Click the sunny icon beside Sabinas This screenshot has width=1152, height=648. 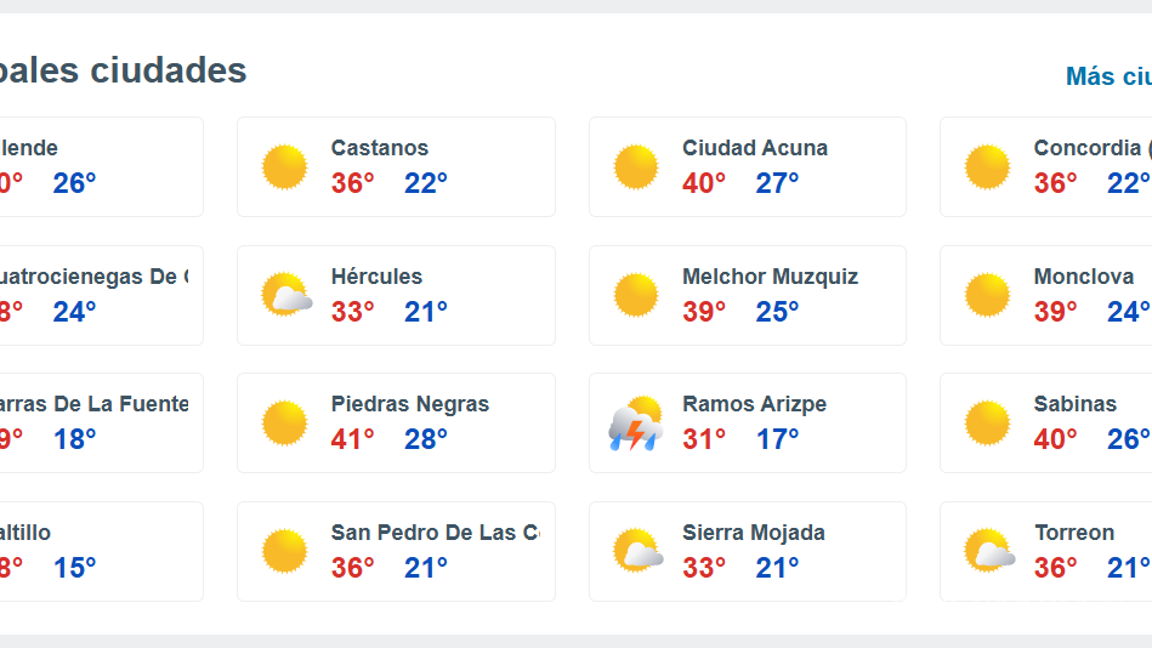pyautogui.click(x=988, y=422)
